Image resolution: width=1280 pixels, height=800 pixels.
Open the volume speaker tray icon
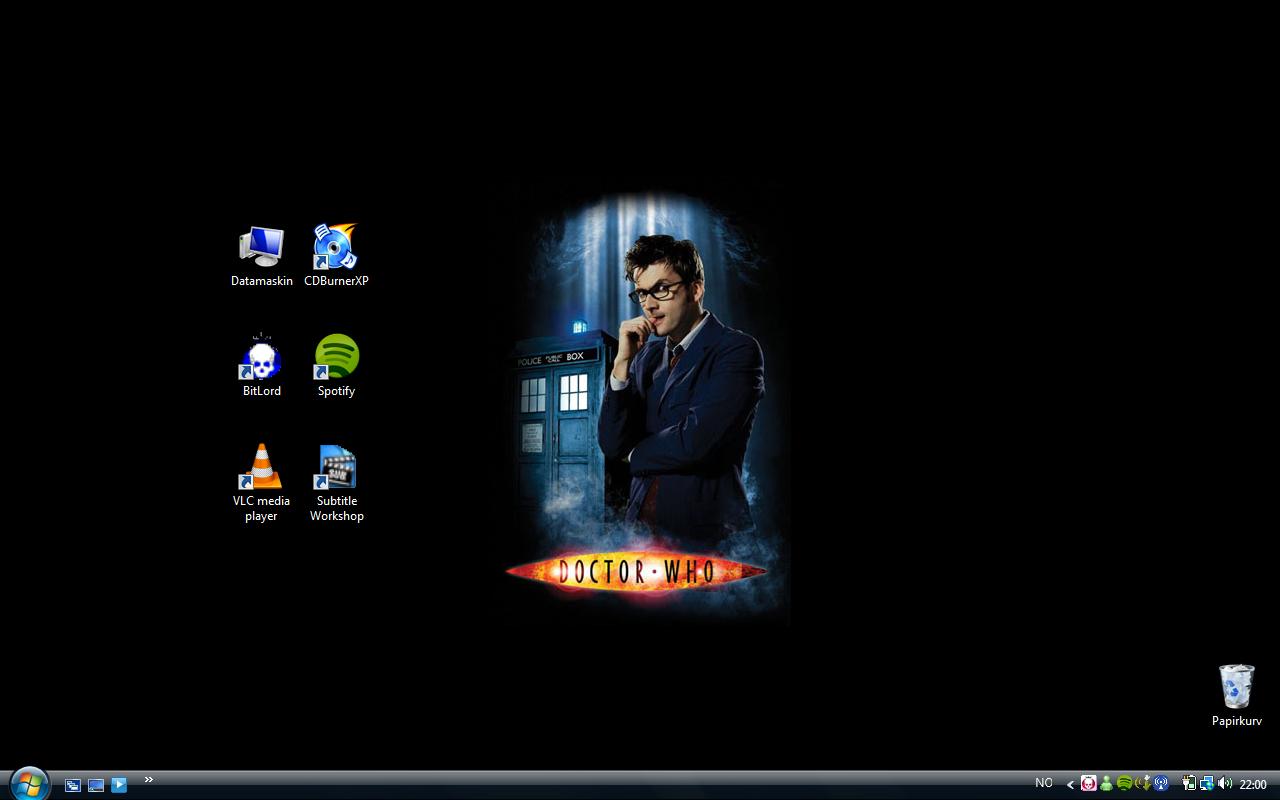coord(1225,784)
